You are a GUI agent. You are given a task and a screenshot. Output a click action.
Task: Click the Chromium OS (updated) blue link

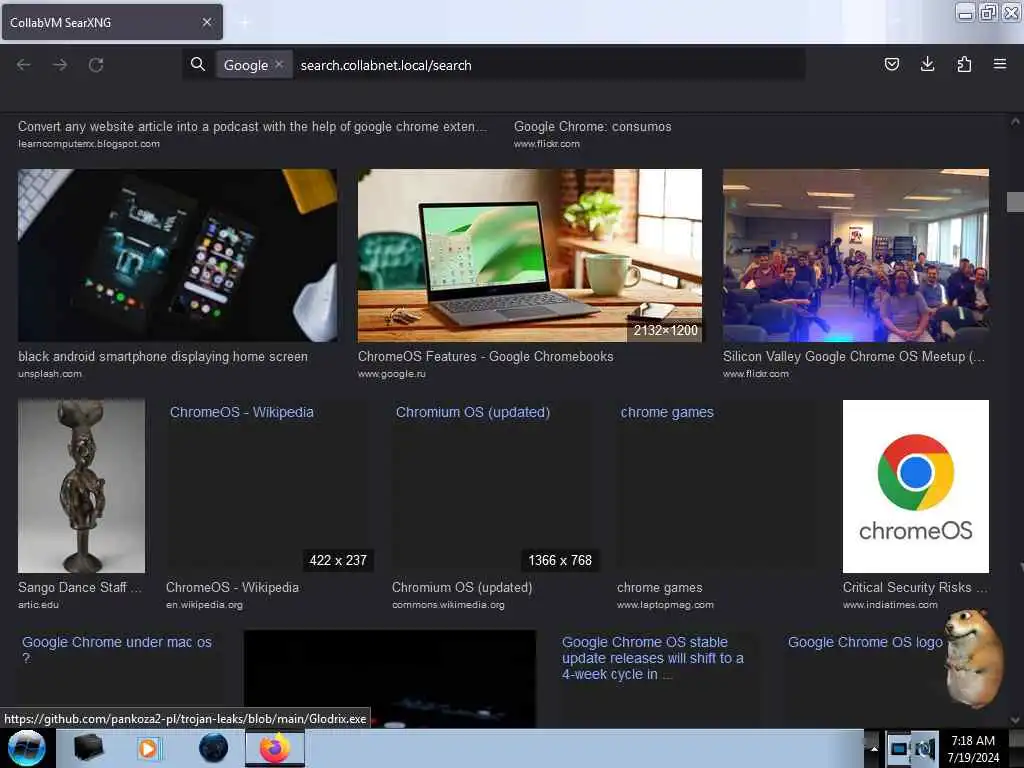pos(473,412)
